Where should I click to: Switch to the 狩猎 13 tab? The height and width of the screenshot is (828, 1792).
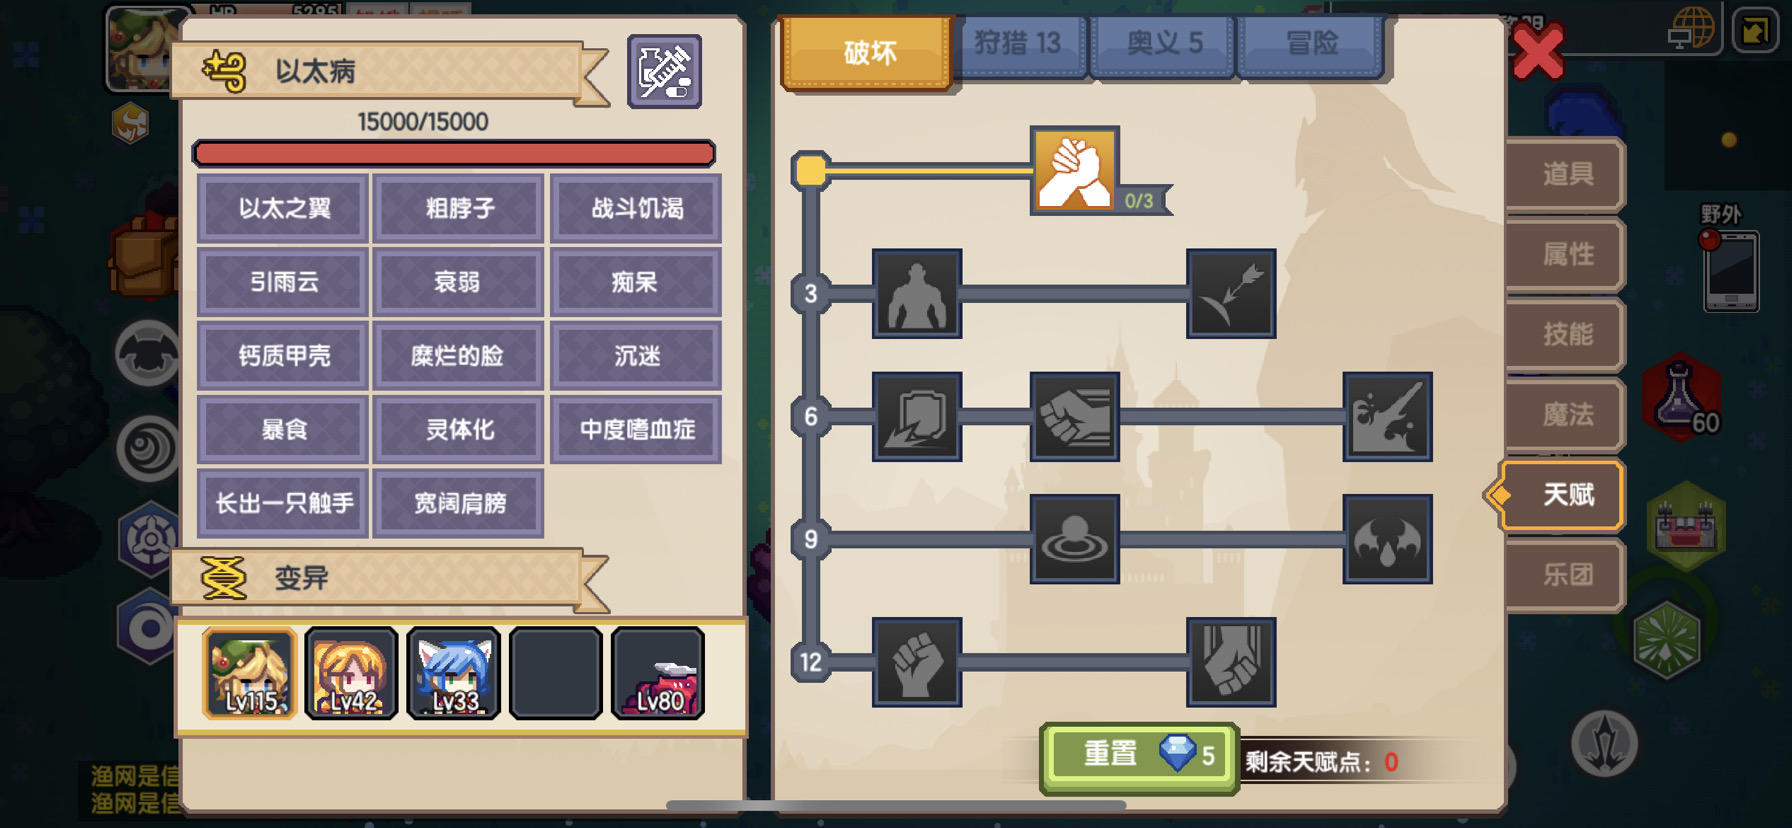click(1017, 44)
